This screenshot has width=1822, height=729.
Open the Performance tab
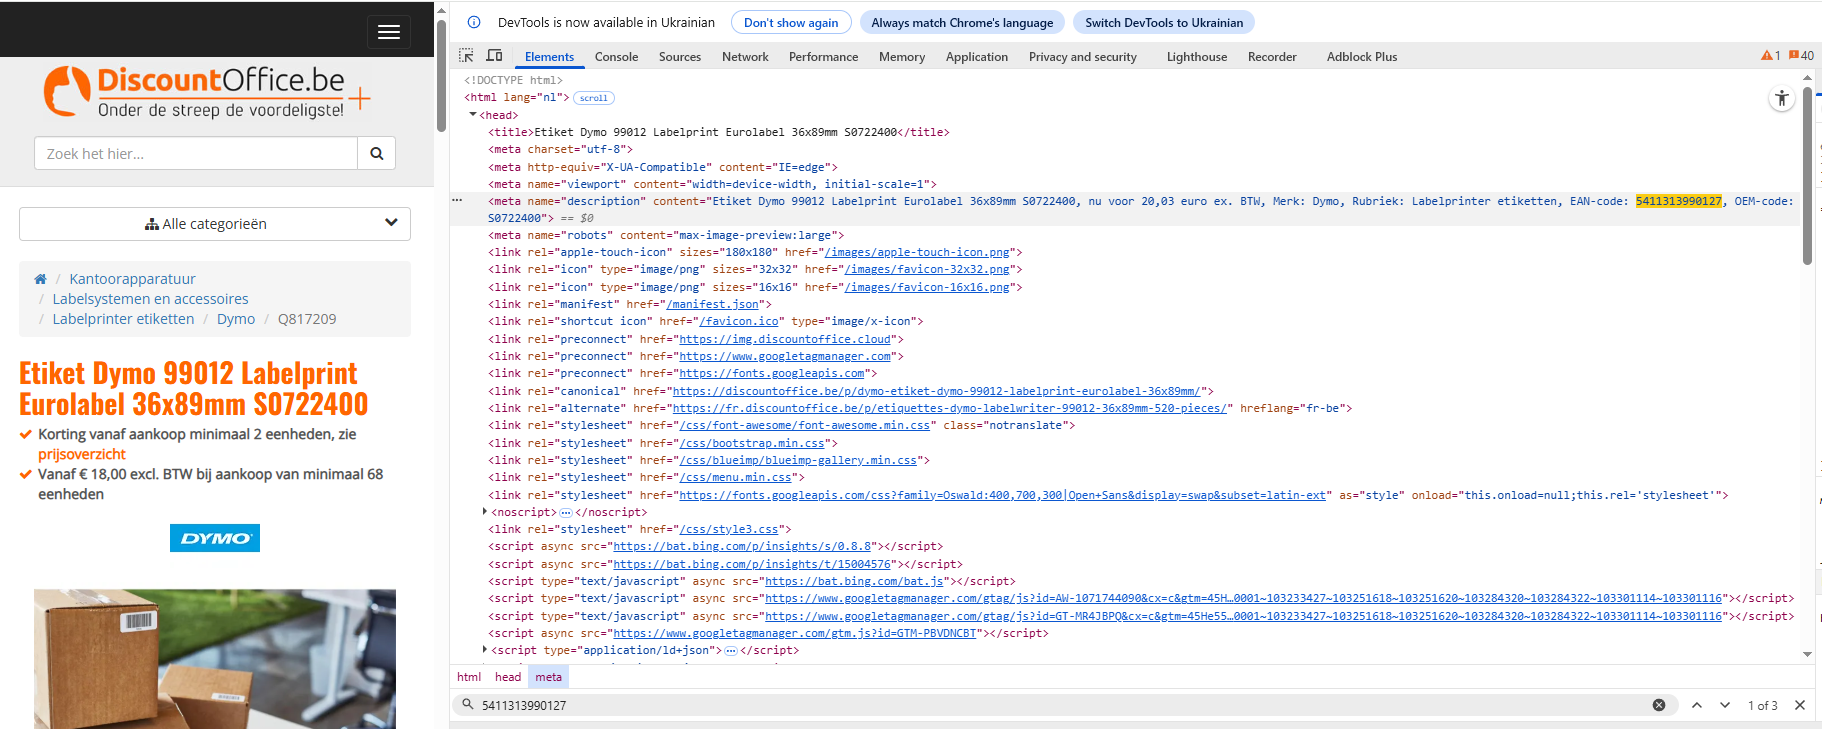[x=823, y=57]
